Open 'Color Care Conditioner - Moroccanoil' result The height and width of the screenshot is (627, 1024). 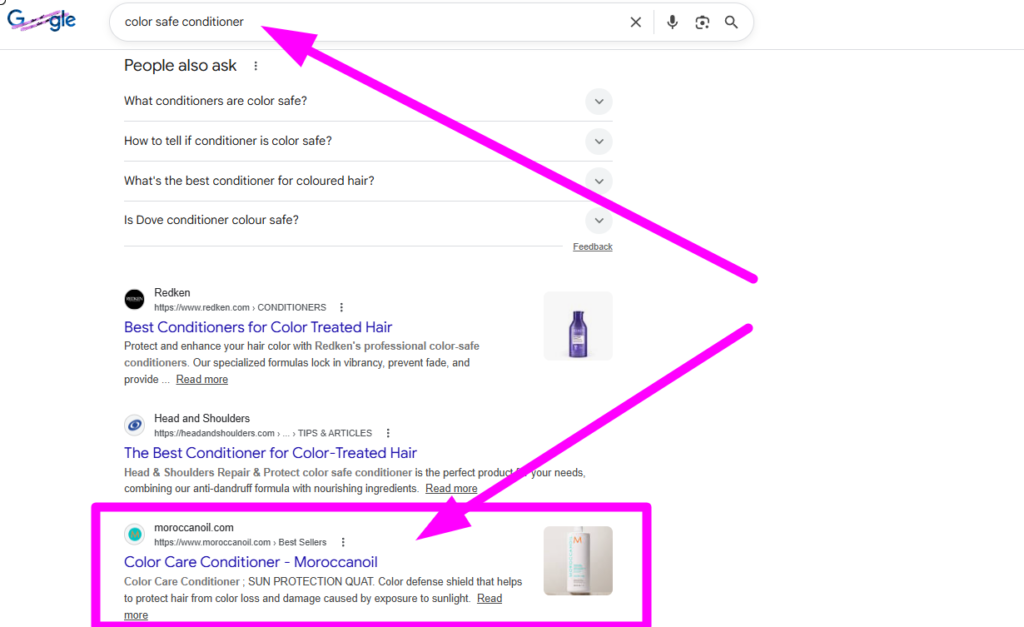coord(250,561)
